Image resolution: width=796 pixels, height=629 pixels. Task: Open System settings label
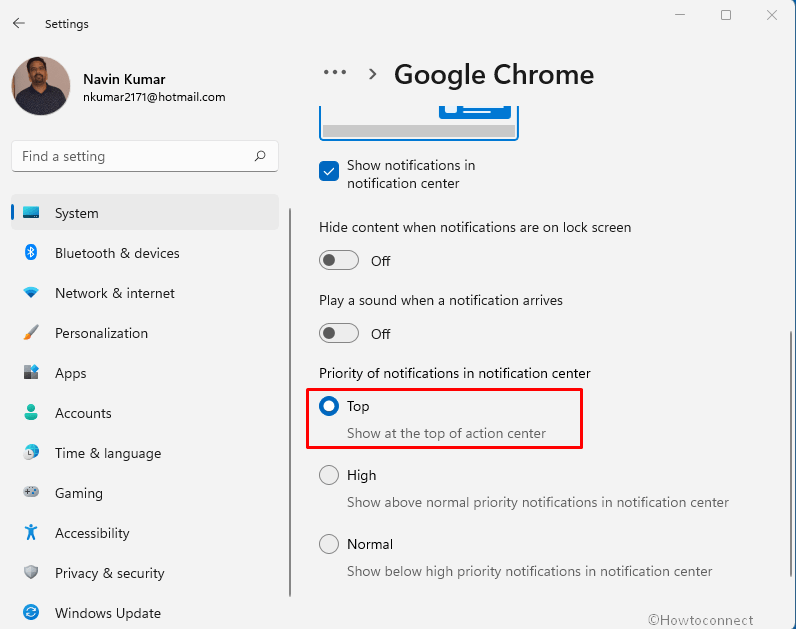pyautogui.click(x=77, y=213)
